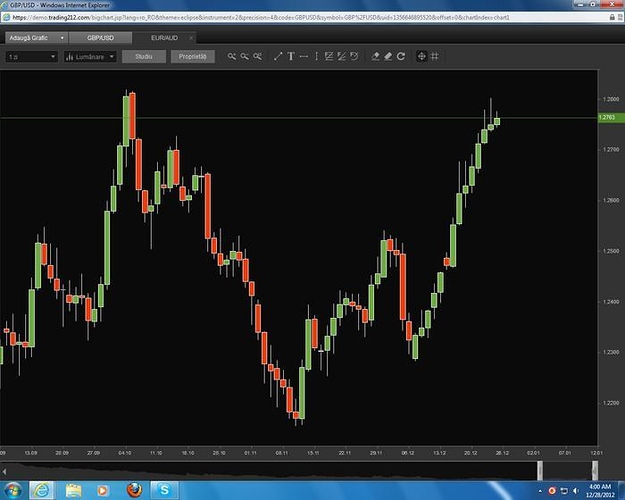Click the volume speaker tray icon

coord(576,491)
